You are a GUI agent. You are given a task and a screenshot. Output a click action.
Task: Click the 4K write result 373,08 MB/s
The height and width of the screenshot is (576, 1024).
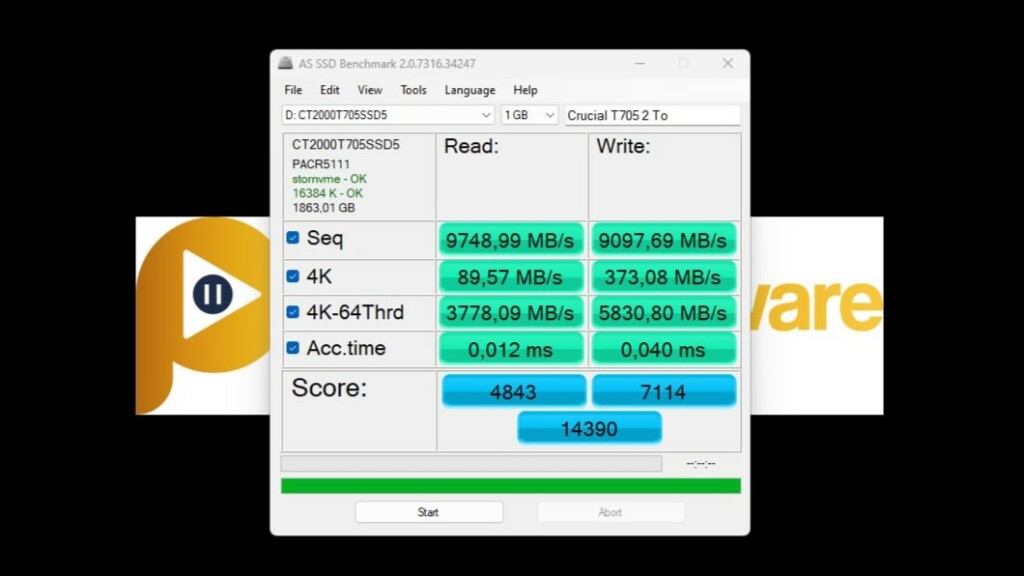663,277
